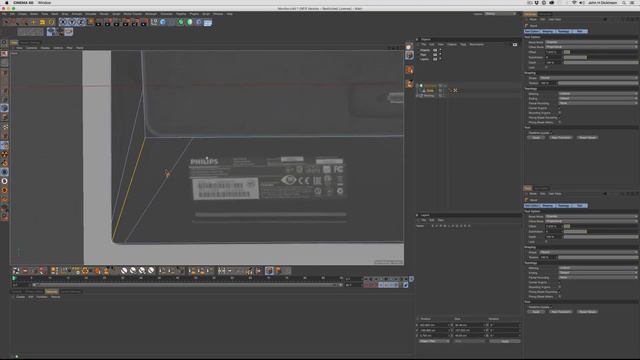Click the blue key icon right of playback controls
The width and height of the screenshot is (640, 360).
point(406,285)
